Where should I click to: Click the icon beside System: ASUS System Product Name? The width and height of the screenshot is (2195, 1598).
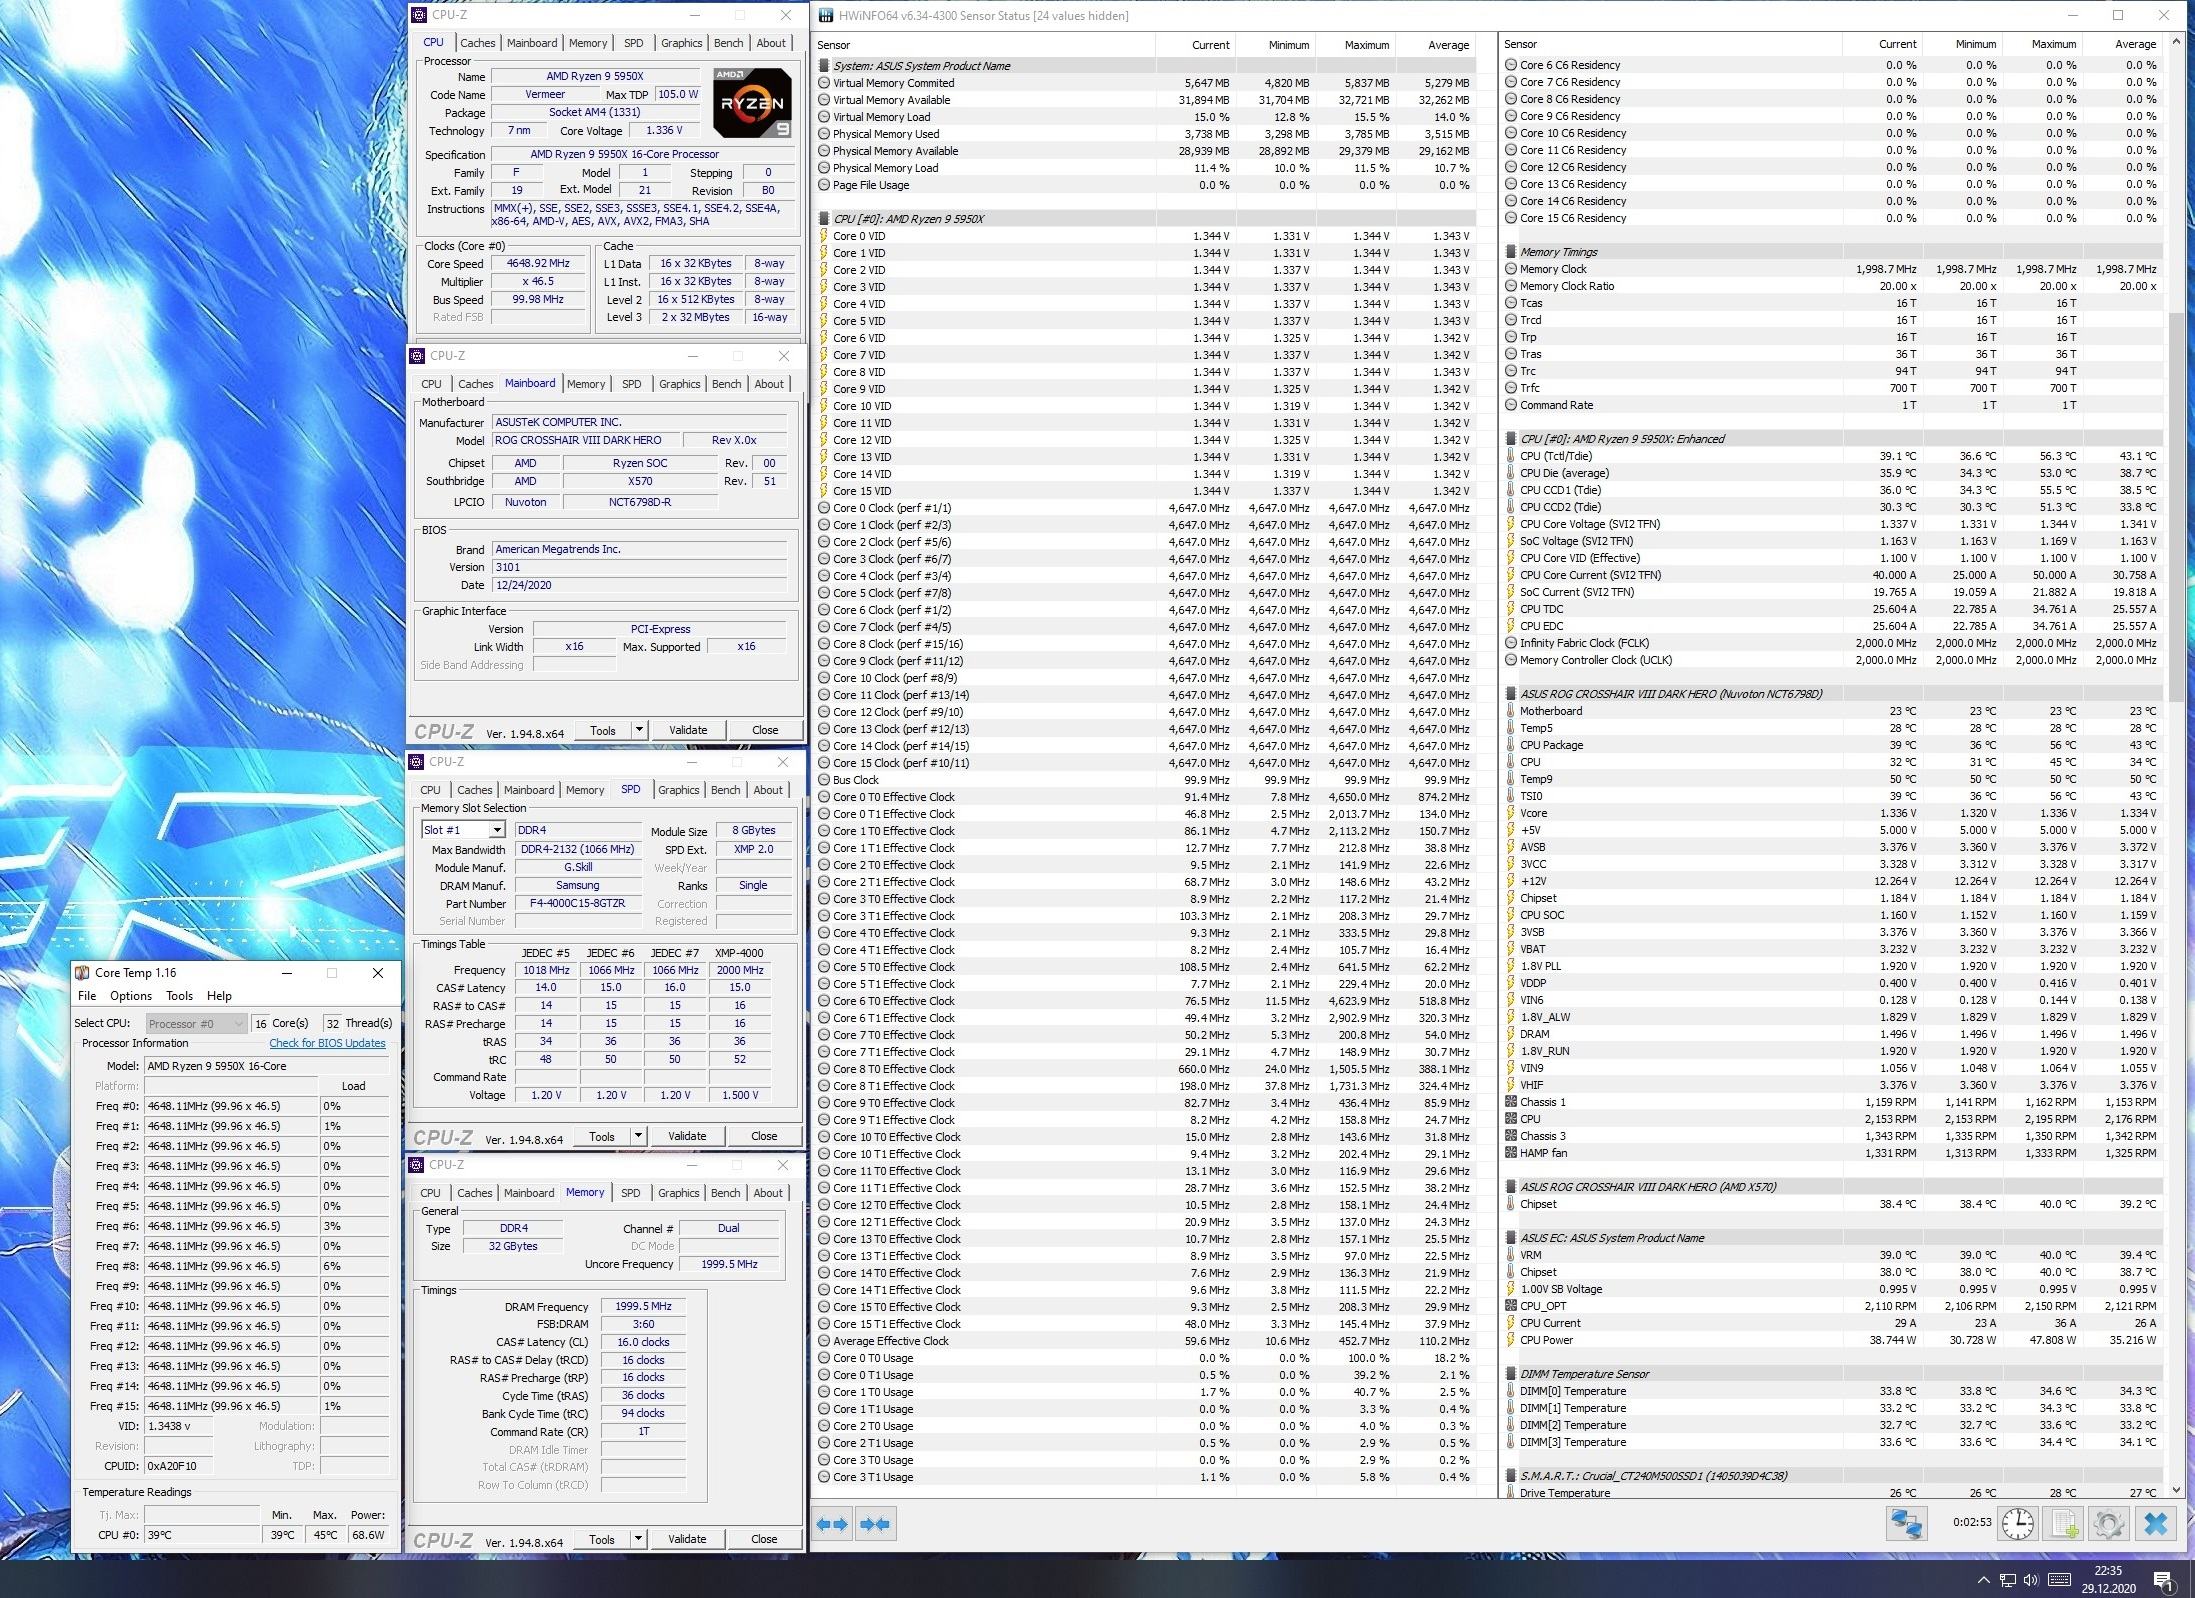[x=824, y=66]
